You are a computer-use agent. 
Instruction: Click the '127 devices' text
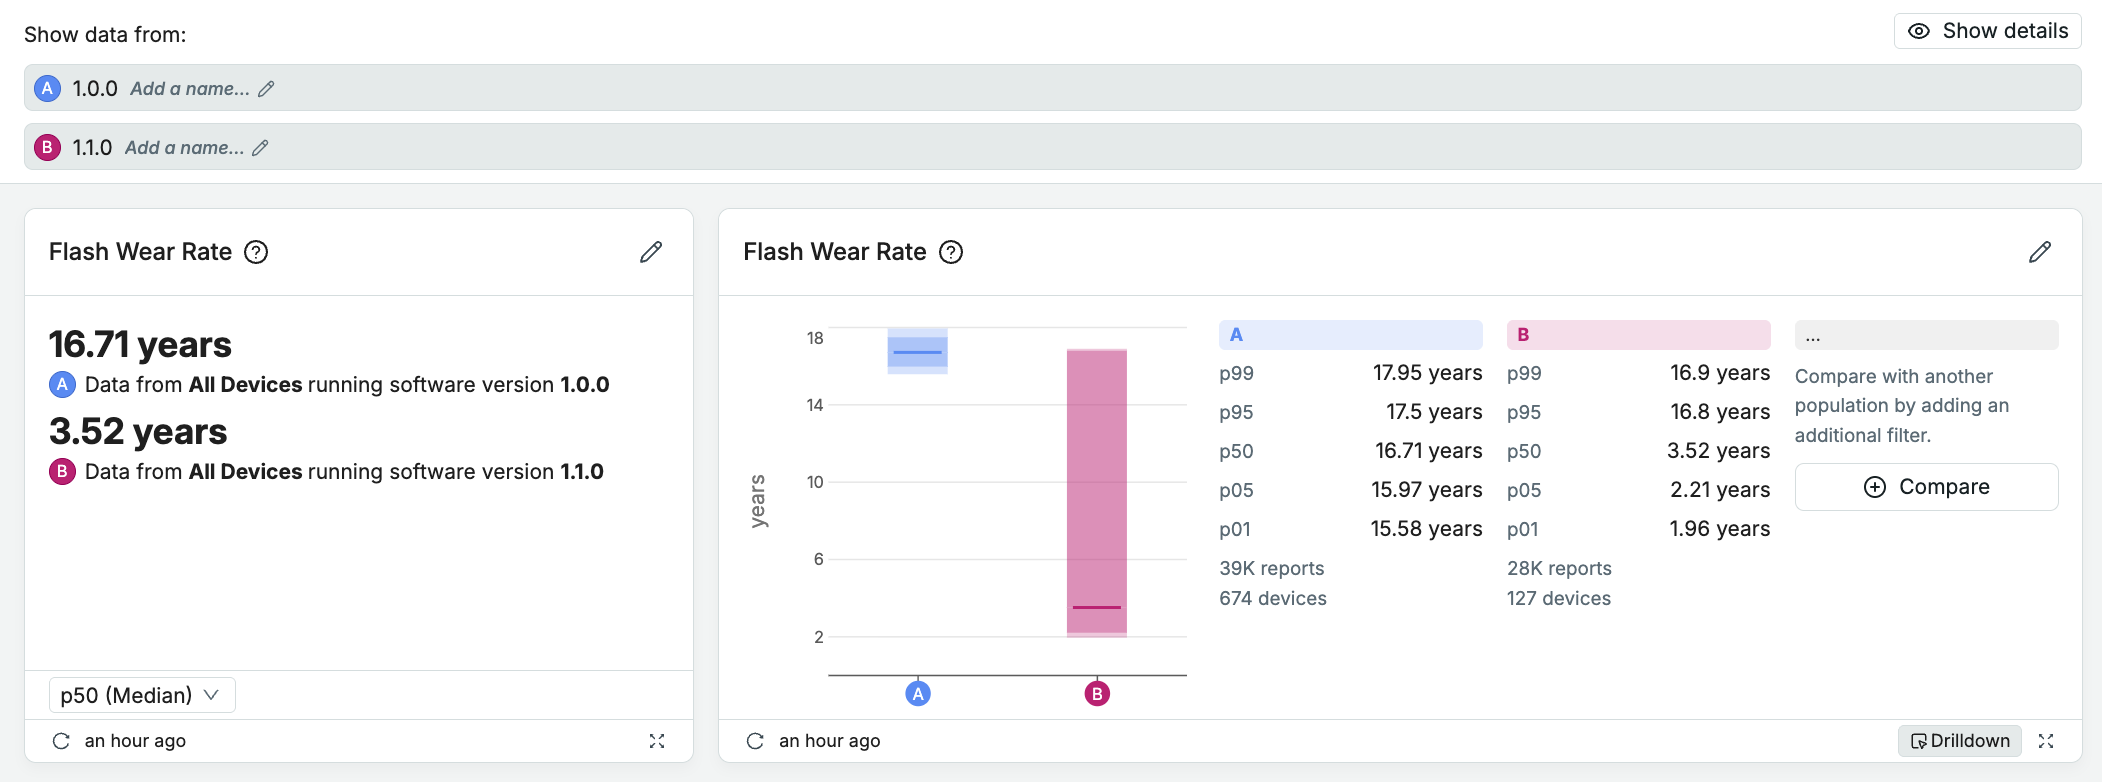[1559, 598]
